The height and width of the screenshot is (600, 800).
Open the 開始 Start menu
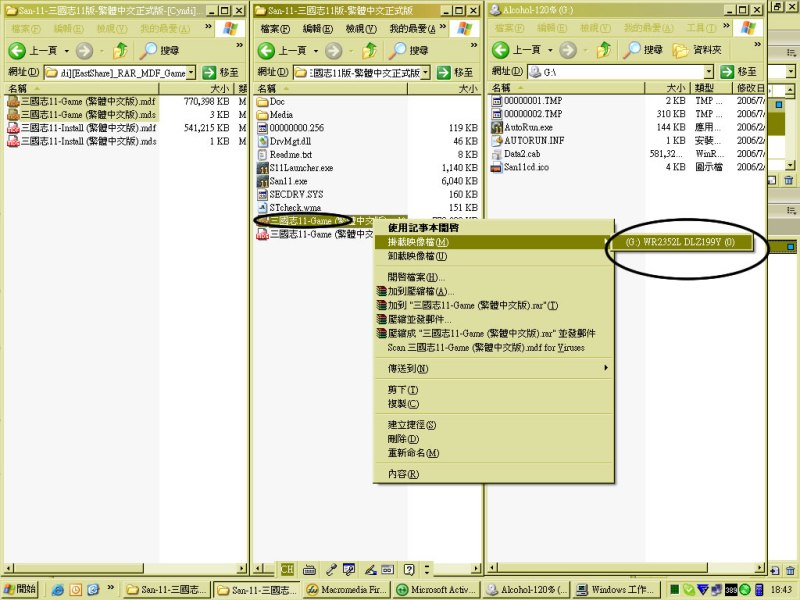coord(20,589)
